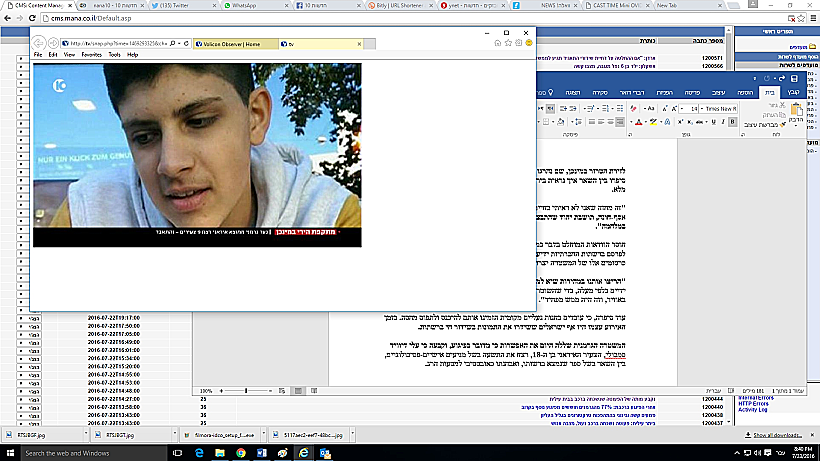Open dropdown arrow next to RTSIBGF.jpg download
Image resolution: width=820 pixels, height=461 pixels.
click(x=86, y=434)
